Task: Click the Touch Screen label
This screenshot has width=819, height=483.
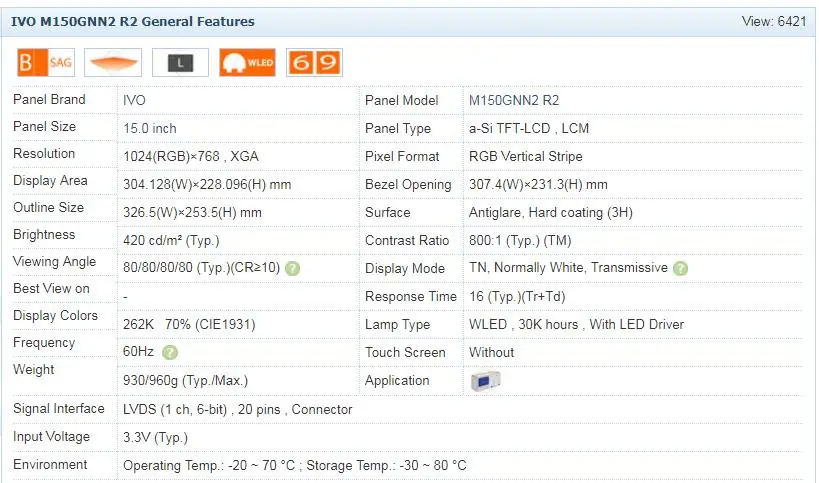Action: pyautogui.click(x=405, y=353)
